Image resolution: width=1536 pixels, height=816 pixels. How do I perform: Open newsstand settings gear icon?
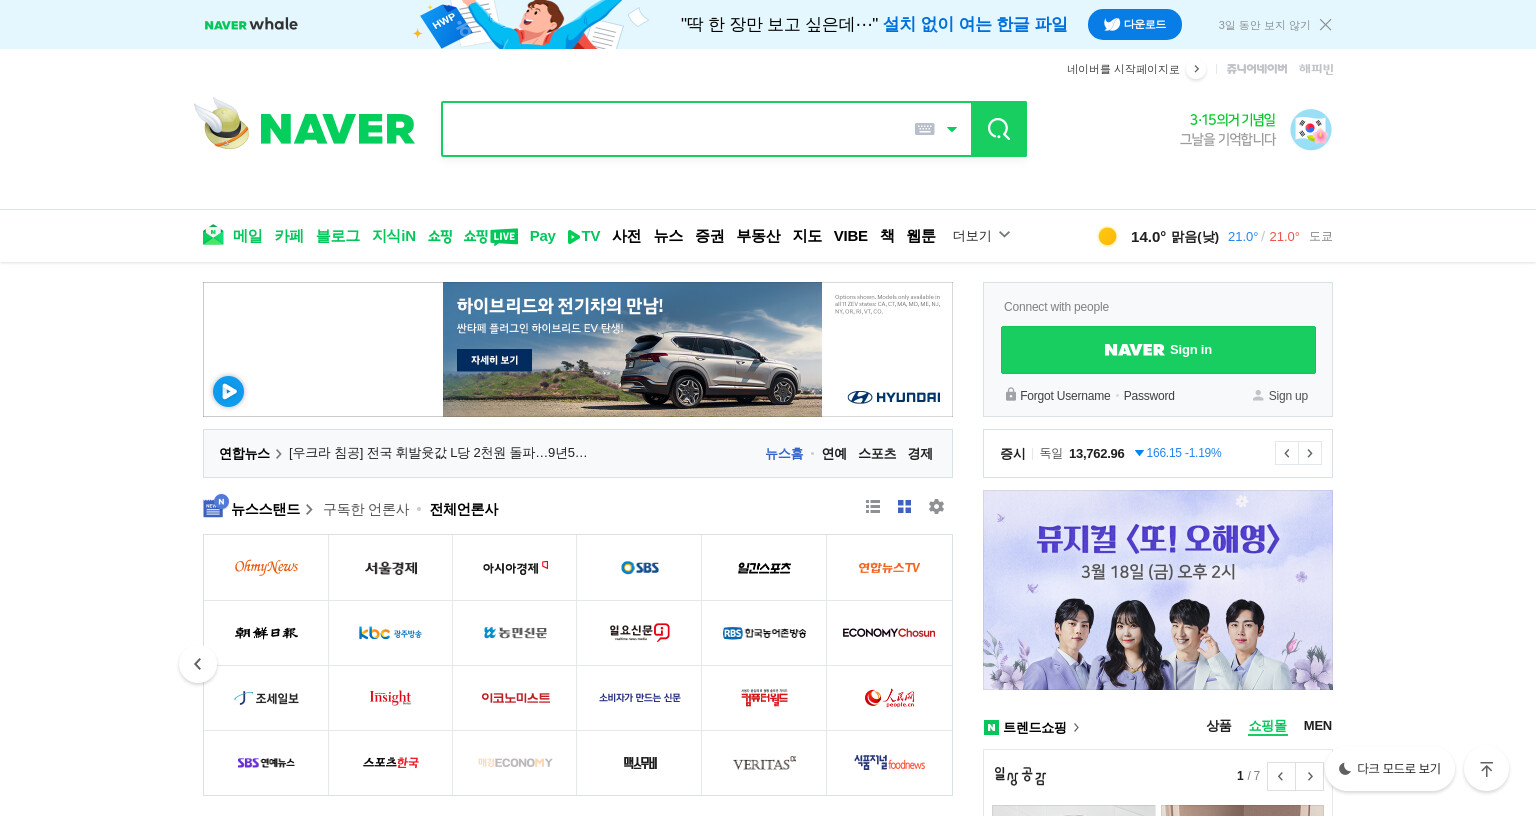pyautogui.click(x=936, y=507)
